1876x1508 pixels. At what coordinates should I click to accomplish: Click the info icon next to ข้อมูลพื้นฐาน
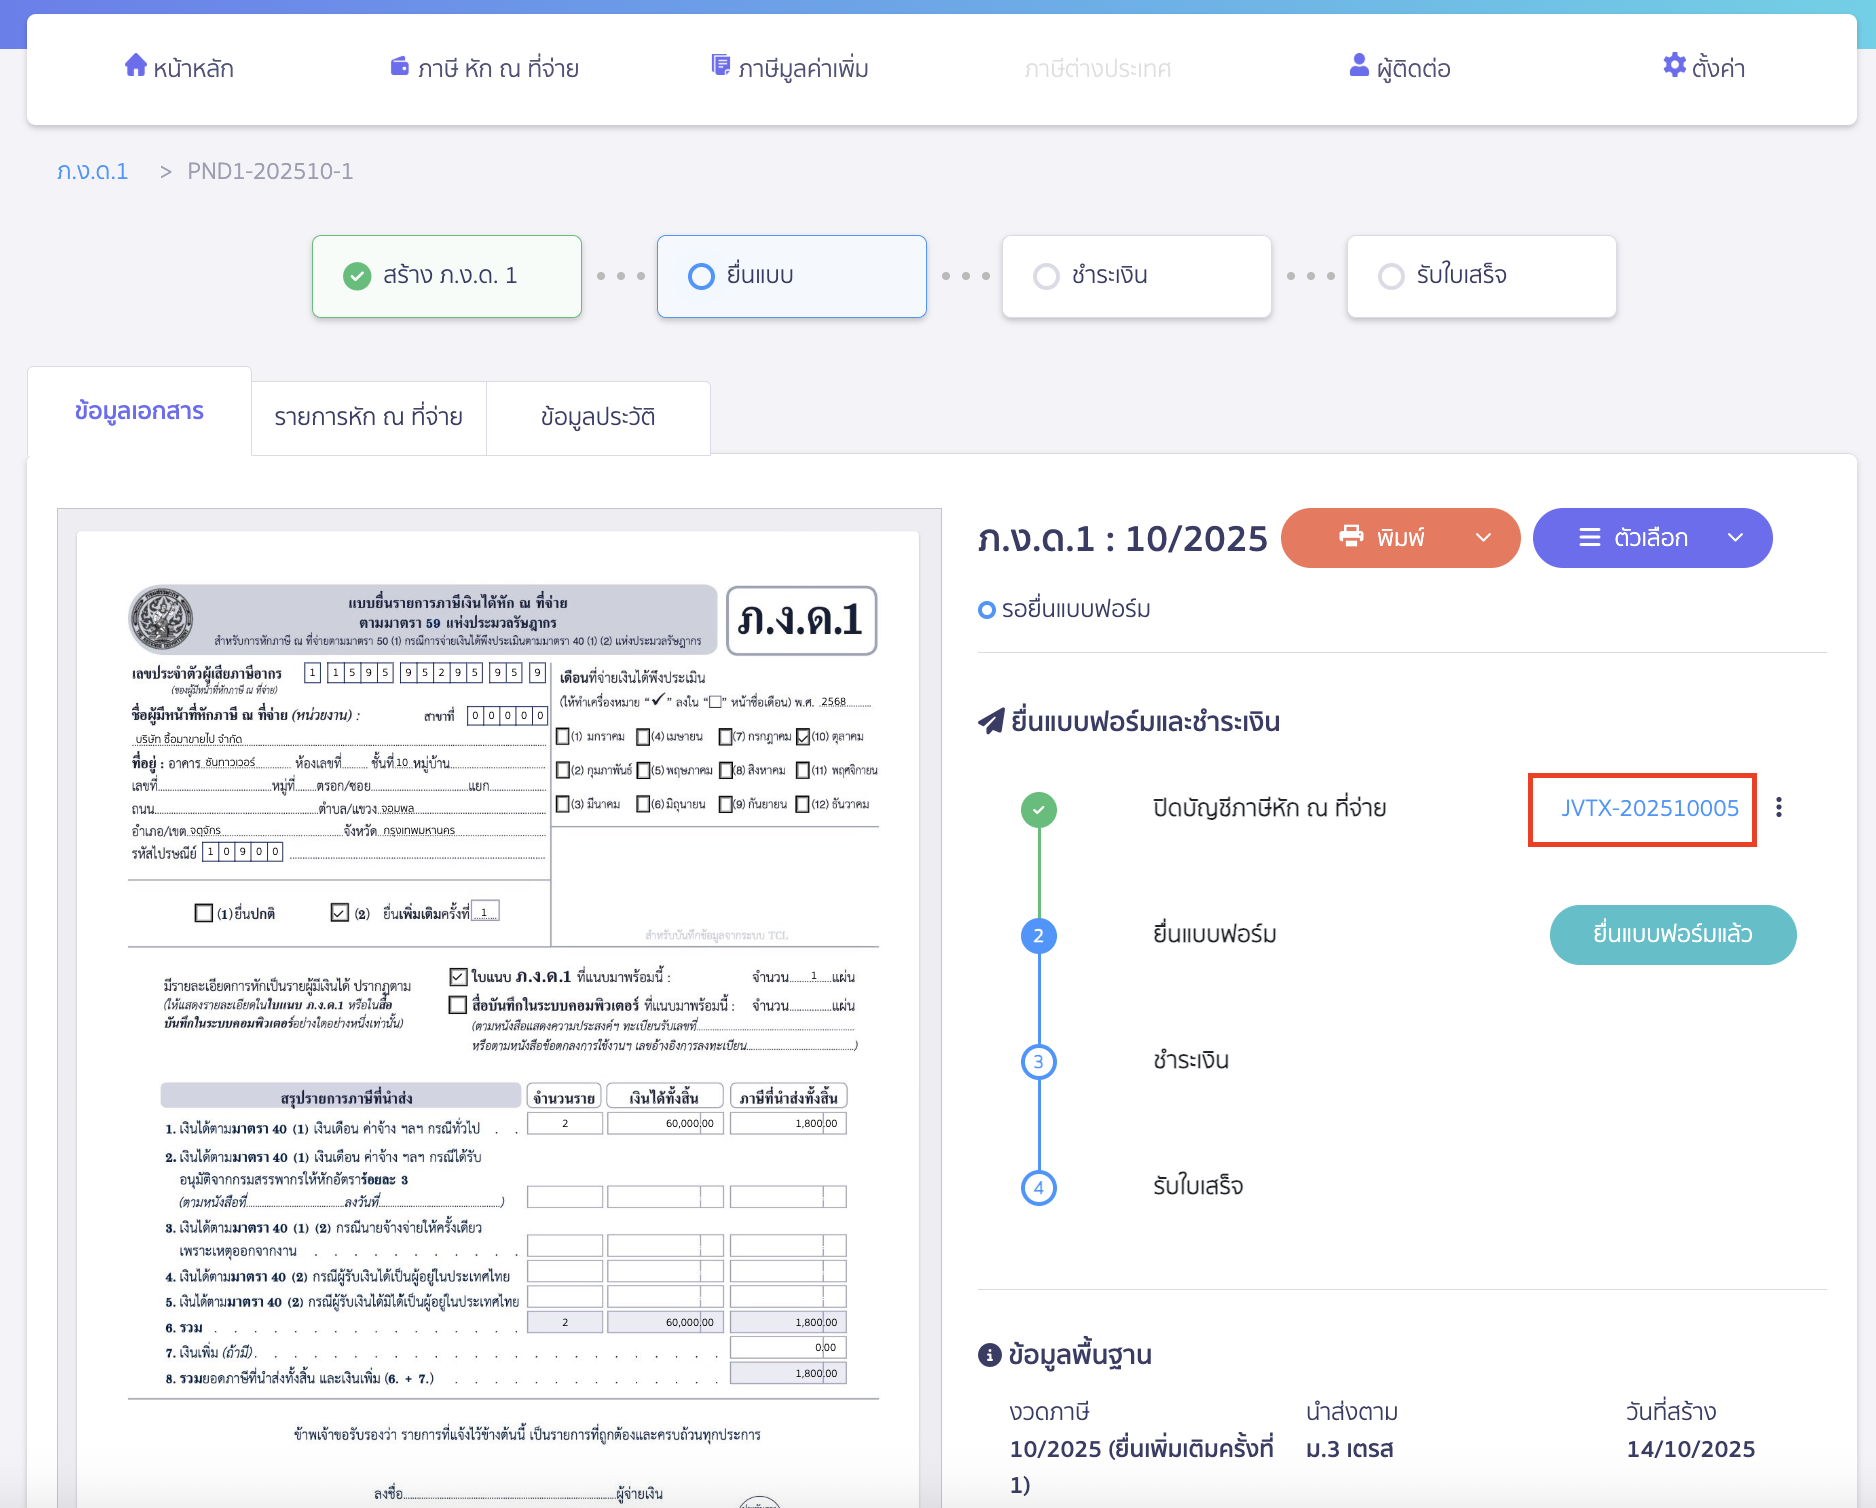point(989,1355)
